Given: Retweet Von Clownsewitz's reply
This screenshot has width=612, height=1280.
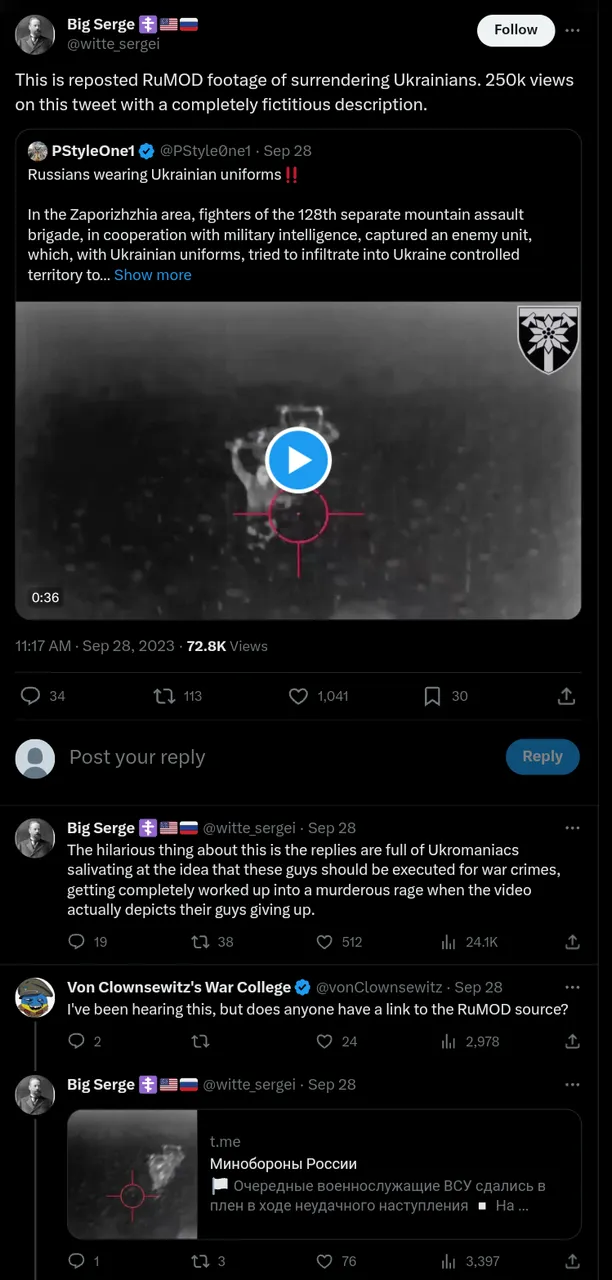Looking at the screenshot, I should pyautogui.click(x=200, y=1042).
